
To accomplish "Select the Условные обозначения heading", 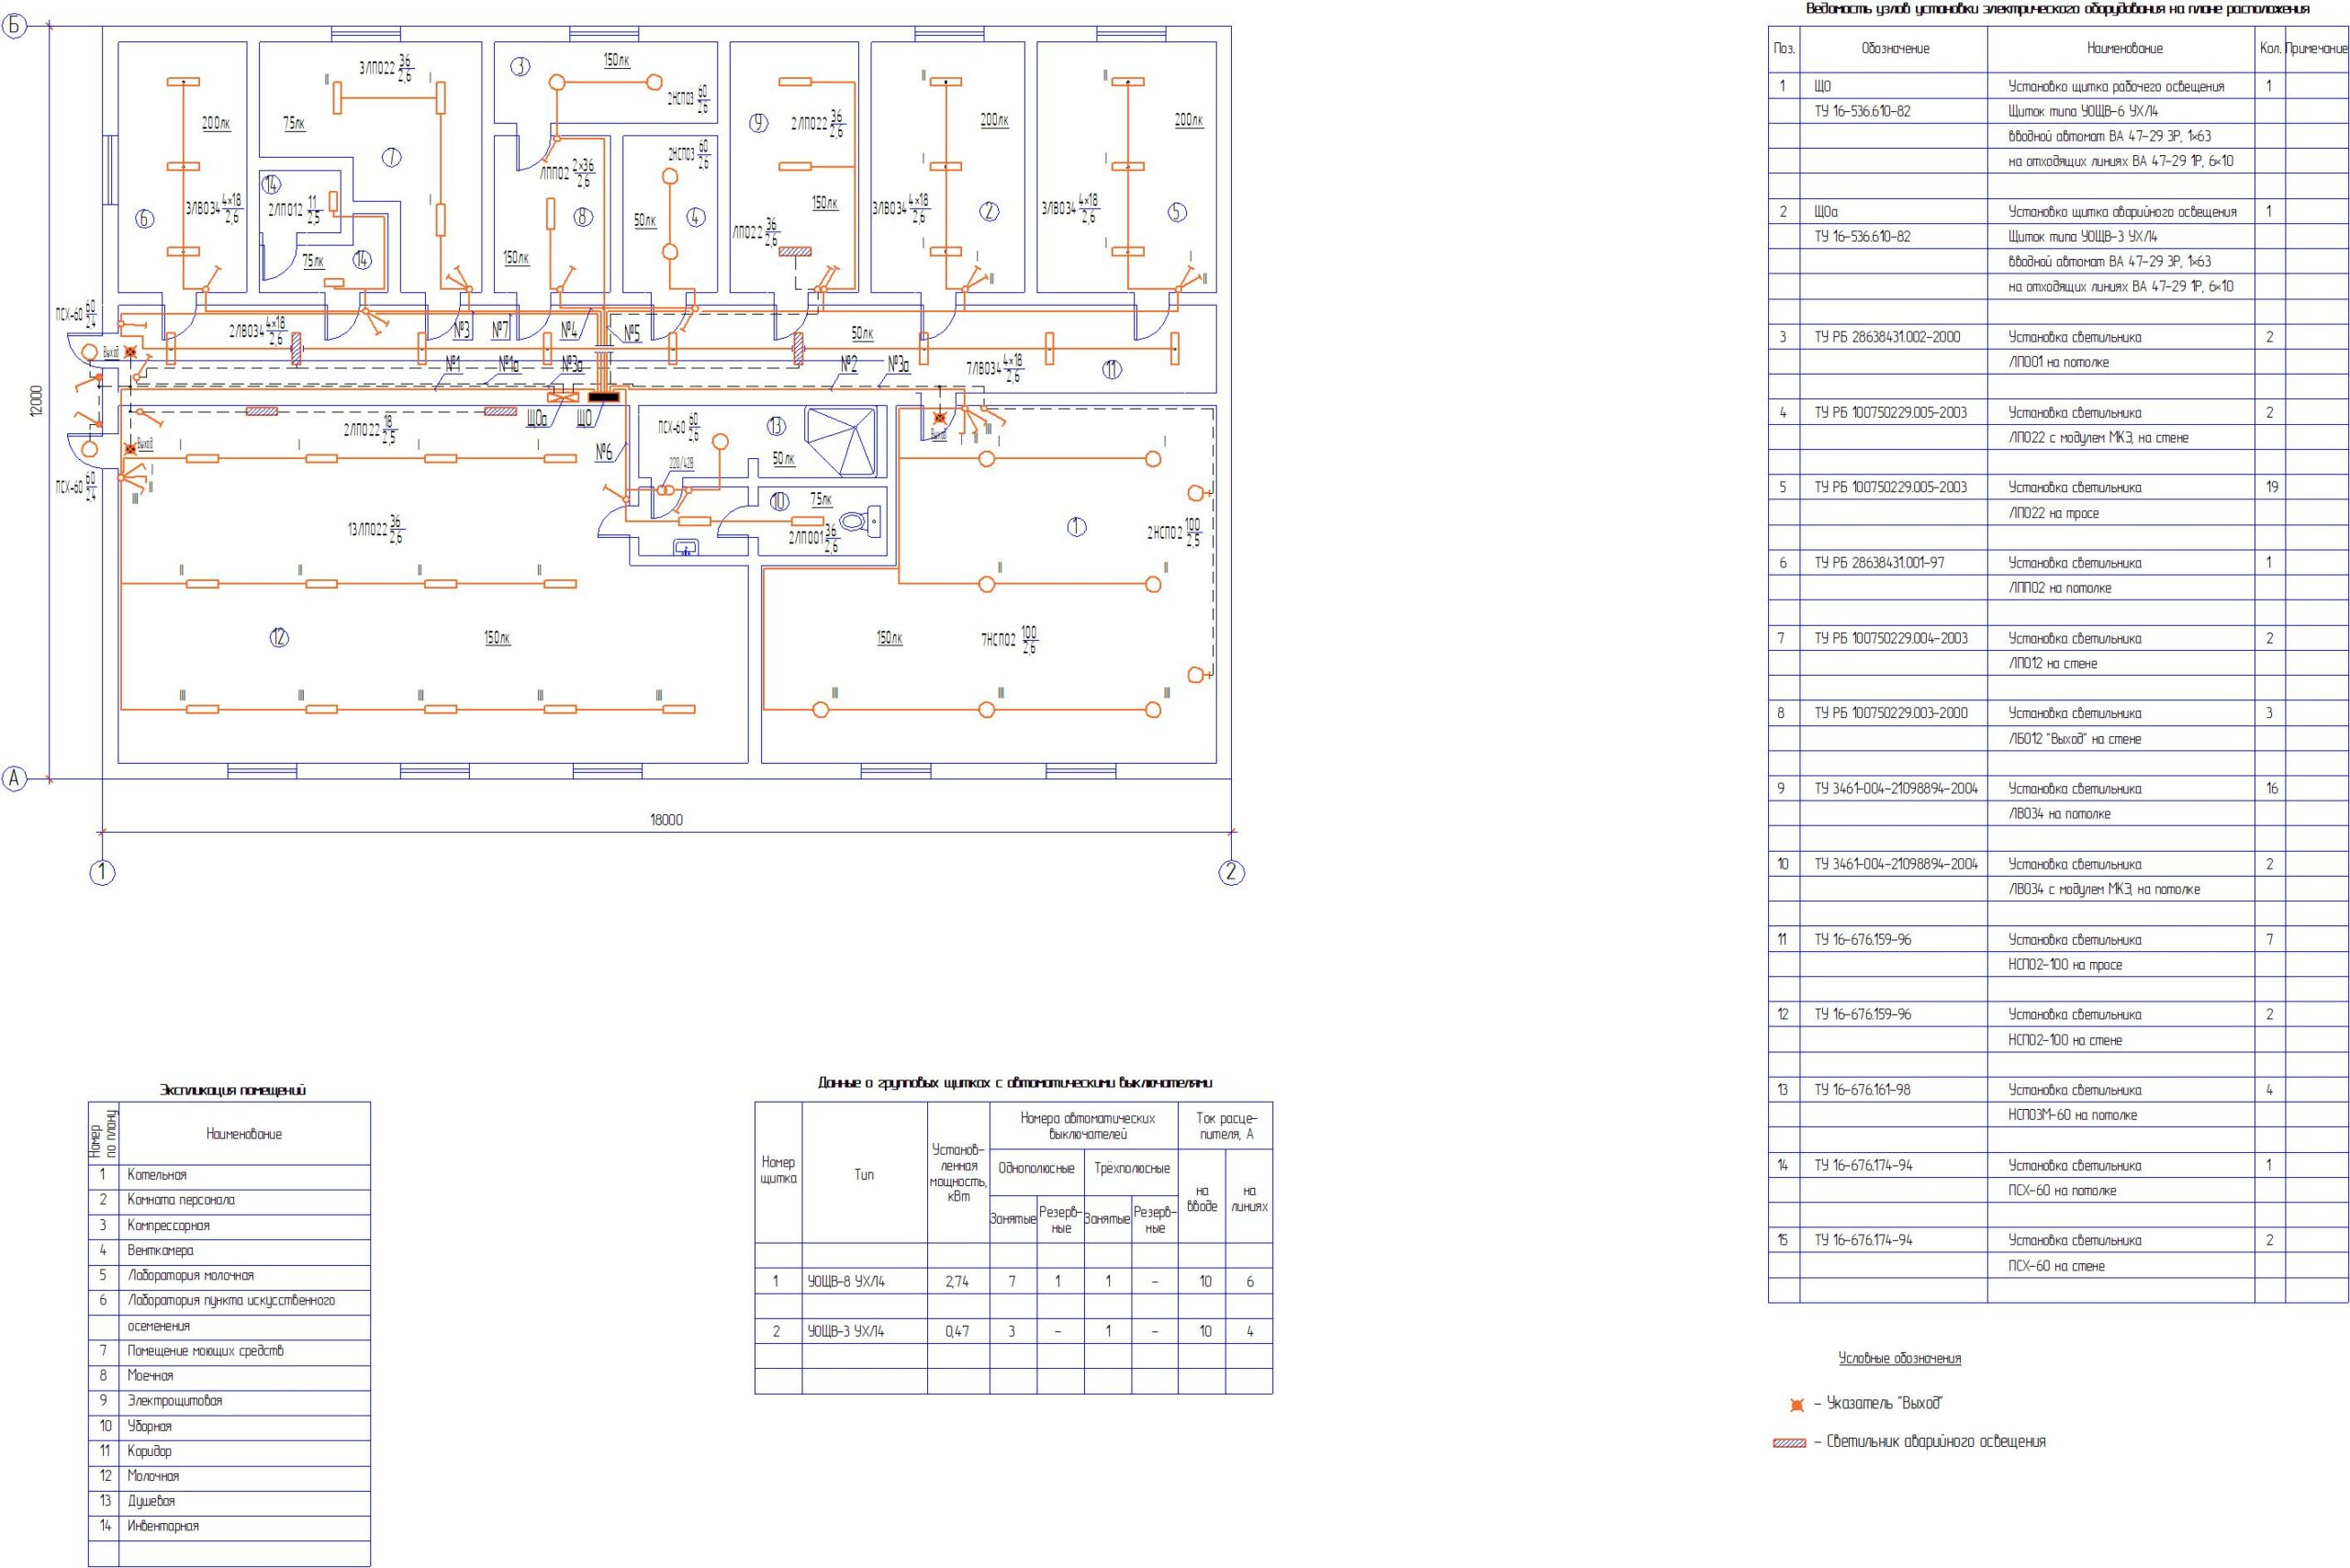I will click(1900, 1359).
